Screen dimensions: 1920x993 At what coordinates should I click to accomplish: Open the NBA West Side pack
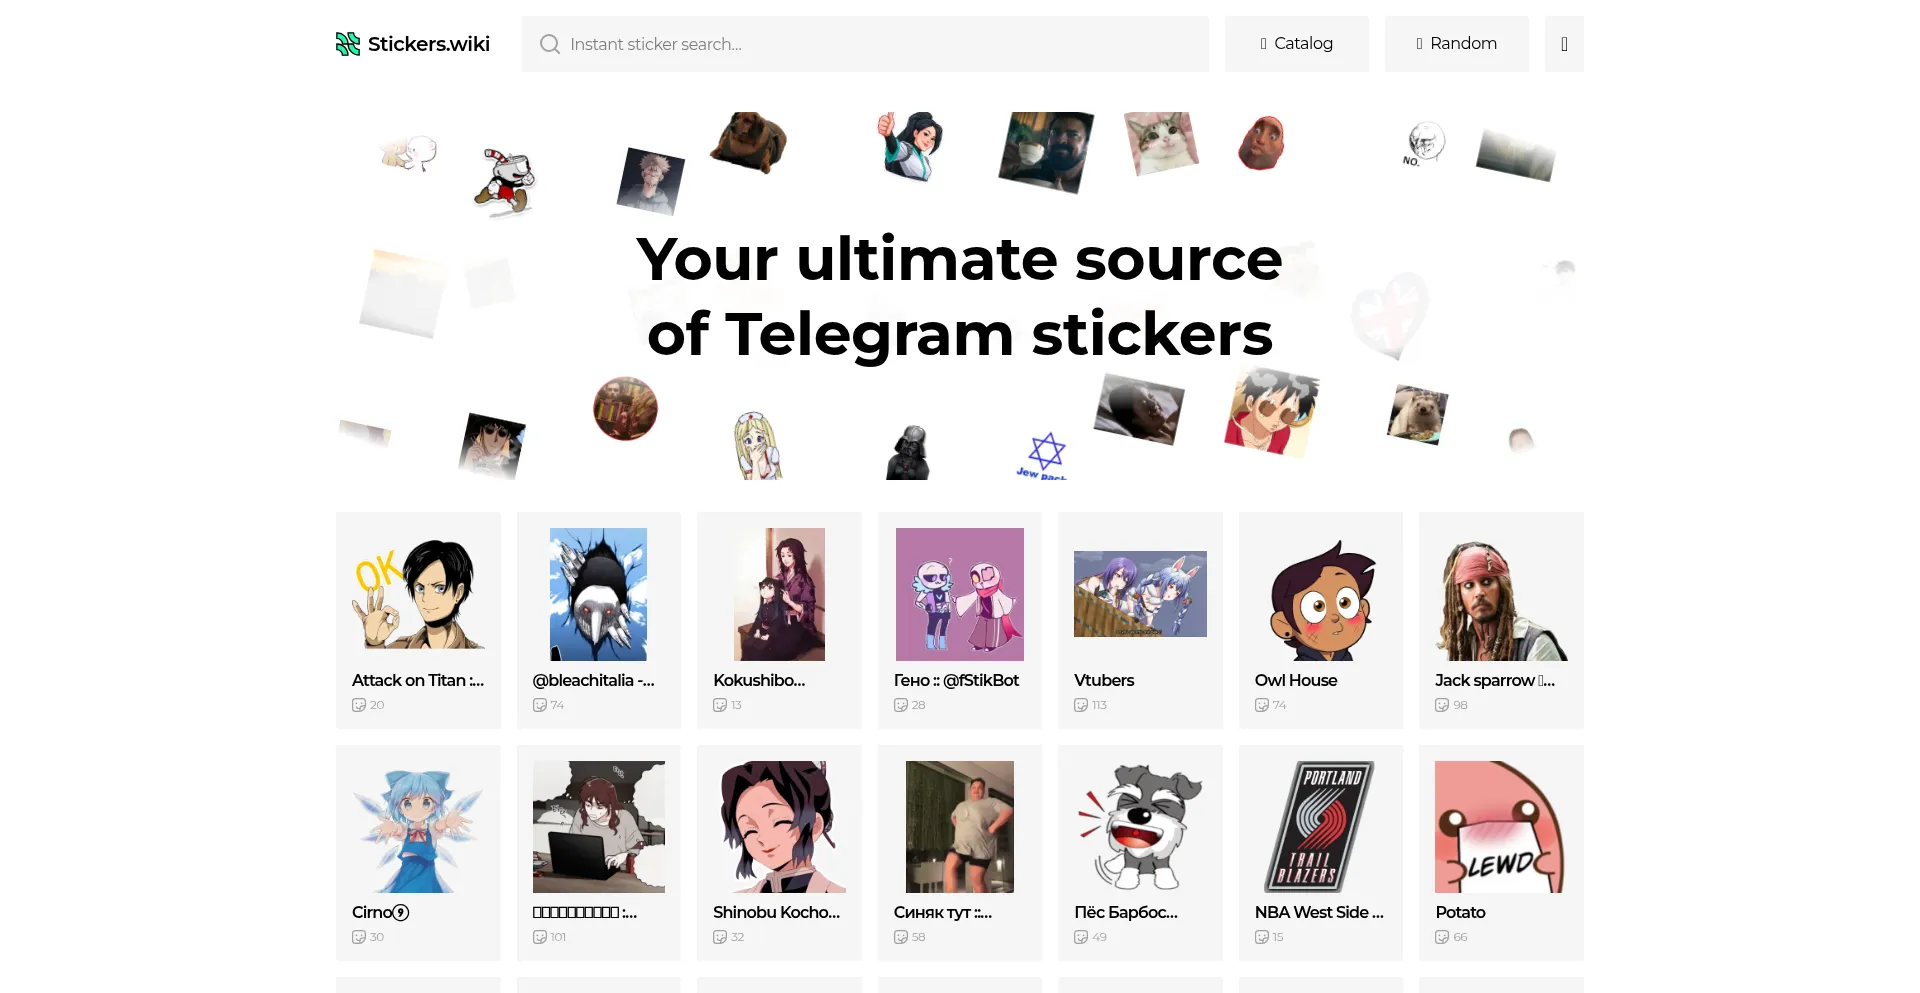pos(1321,853)
